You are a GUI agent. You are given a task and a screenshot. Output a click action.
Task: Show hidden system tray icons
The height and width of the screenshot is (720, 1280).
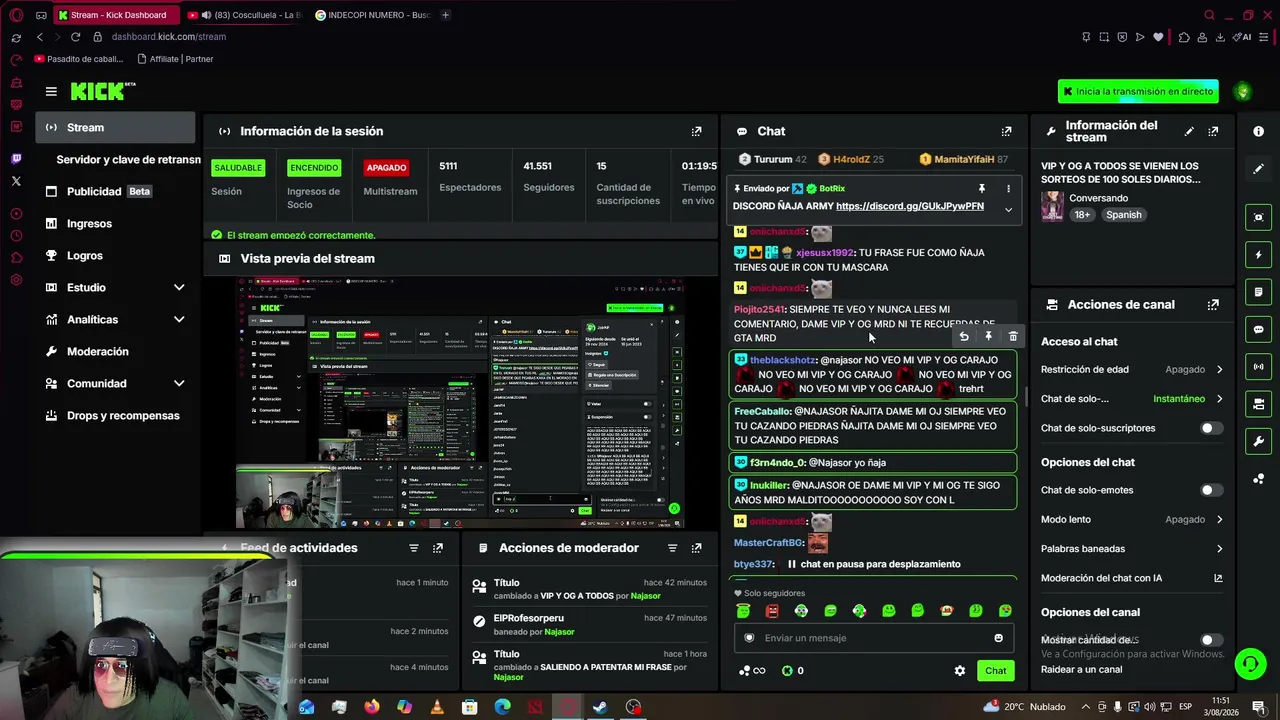pos(1086,707)
